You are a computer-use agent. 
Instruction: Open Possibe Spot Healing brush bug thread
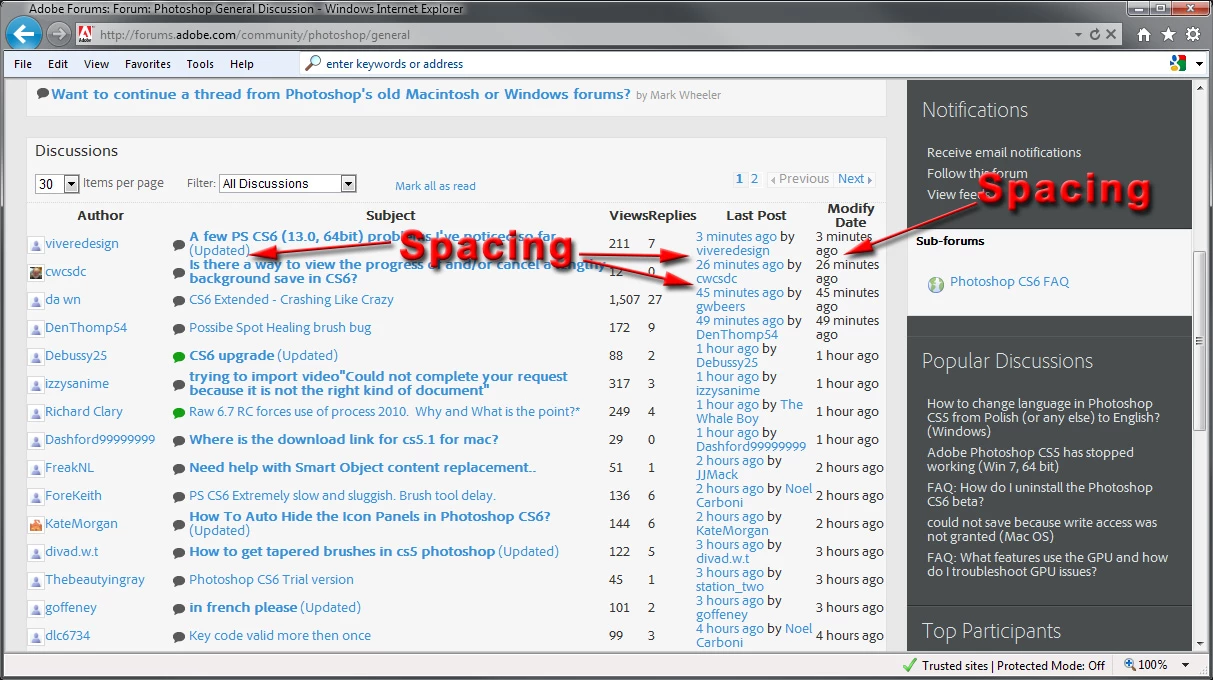[x=280, y=328]
